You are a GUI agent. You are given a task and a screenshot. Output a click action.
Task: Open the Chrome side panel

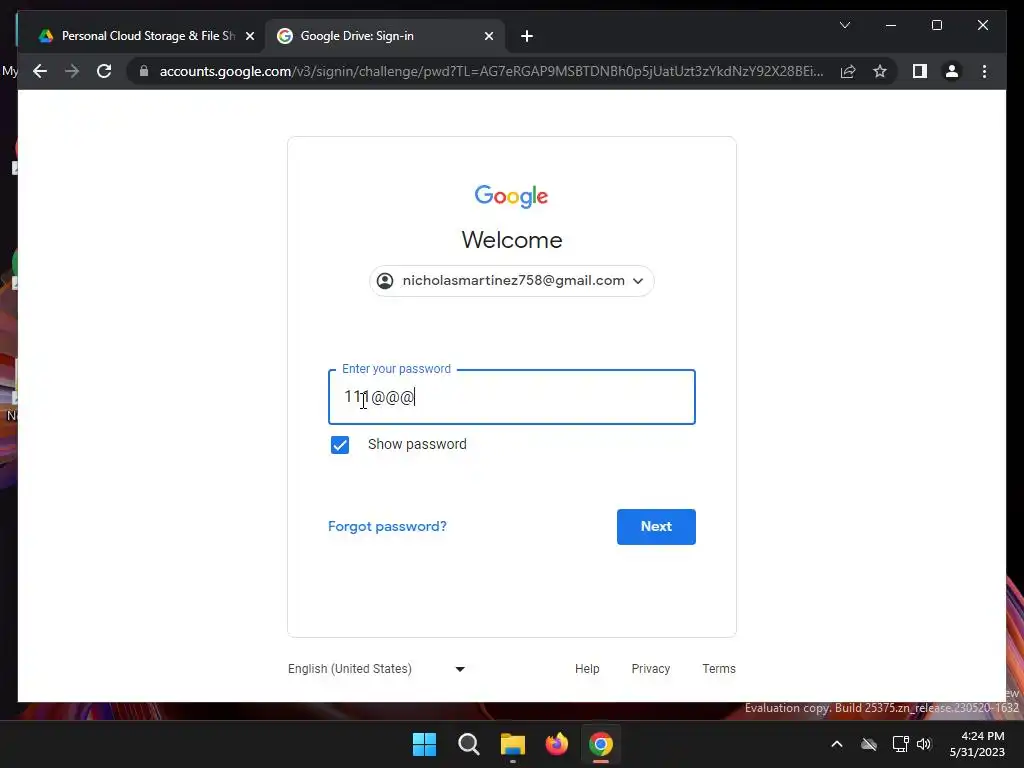click(x=920, y=71)
